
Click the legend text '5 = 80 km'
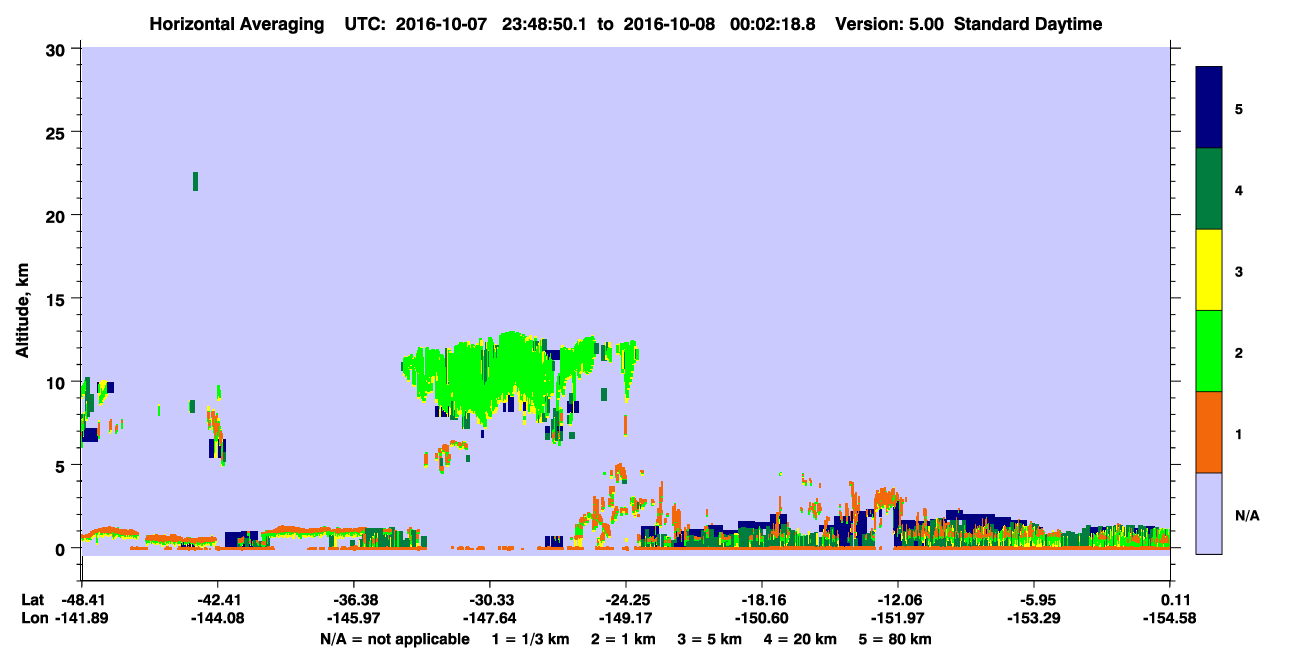tap(896, 639)
